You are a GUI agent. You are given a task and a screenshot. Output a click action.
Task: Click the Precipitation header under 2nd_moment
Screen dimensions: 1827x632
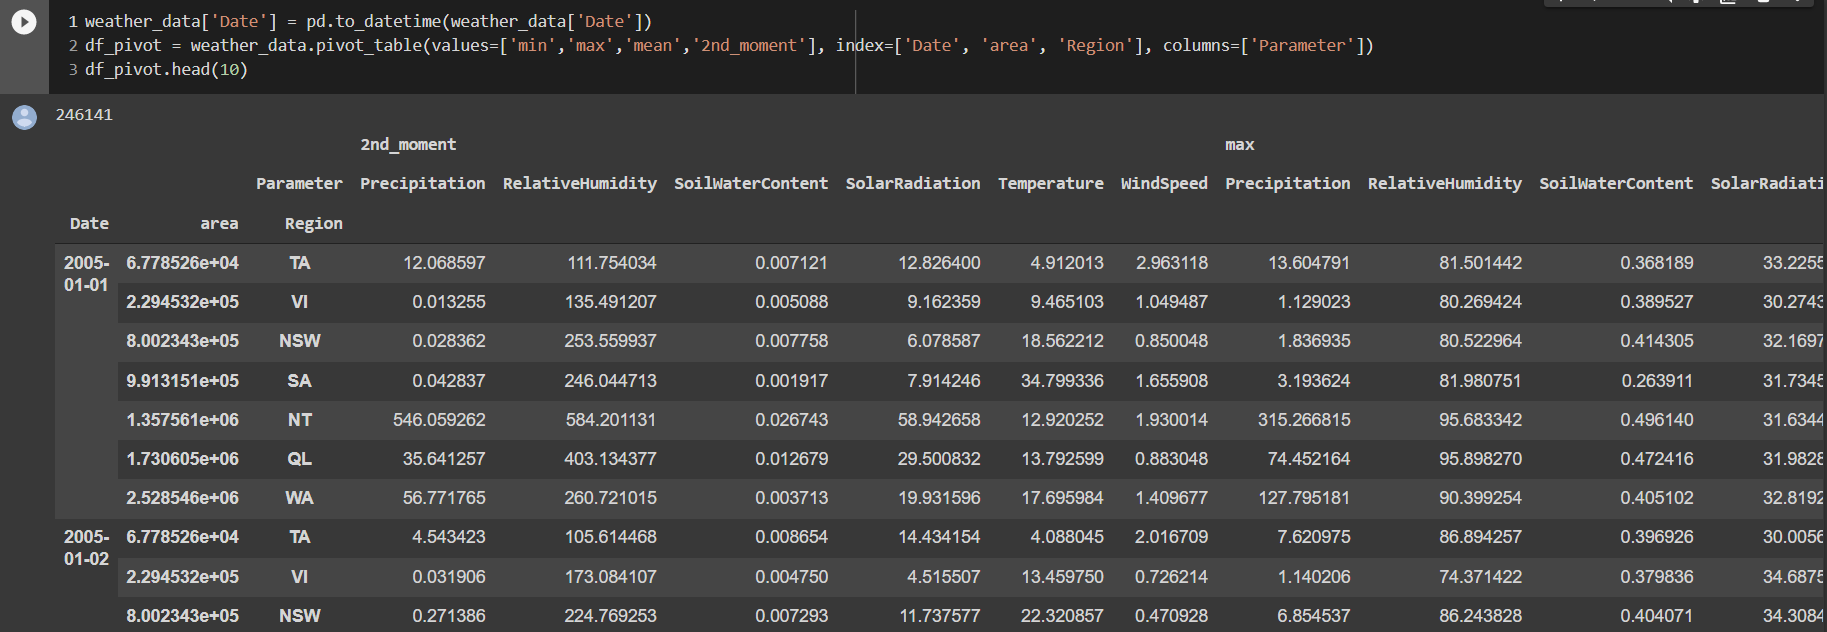(x=422, y=183)
